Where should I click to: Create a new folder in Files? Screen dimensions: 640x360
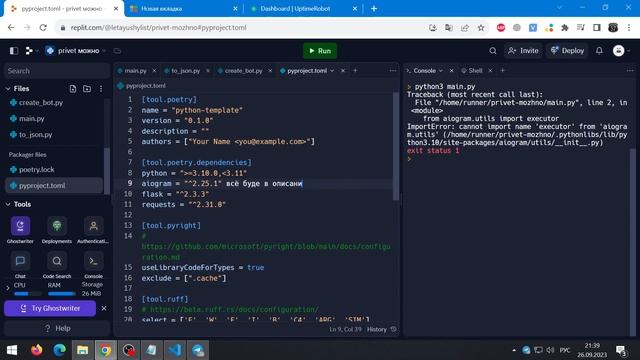click(x=87, y=89)
